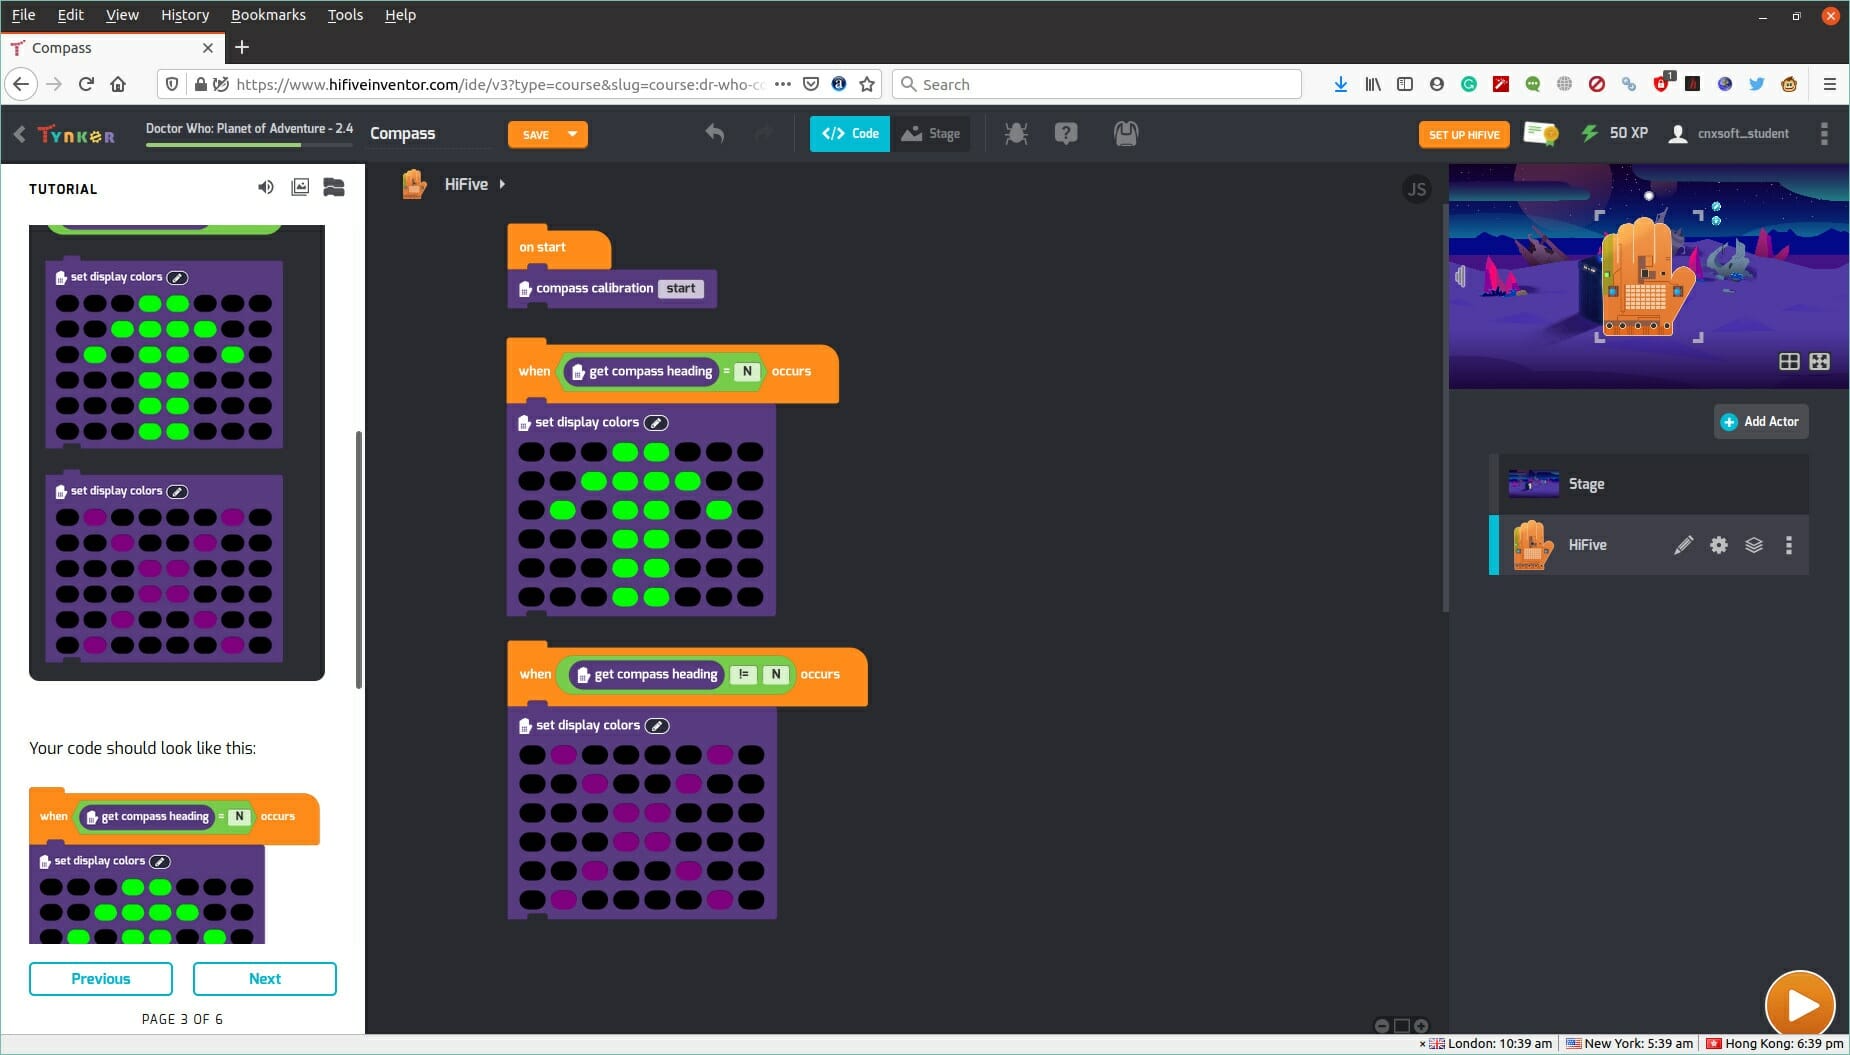Show the stage grid overlay

1789,362
